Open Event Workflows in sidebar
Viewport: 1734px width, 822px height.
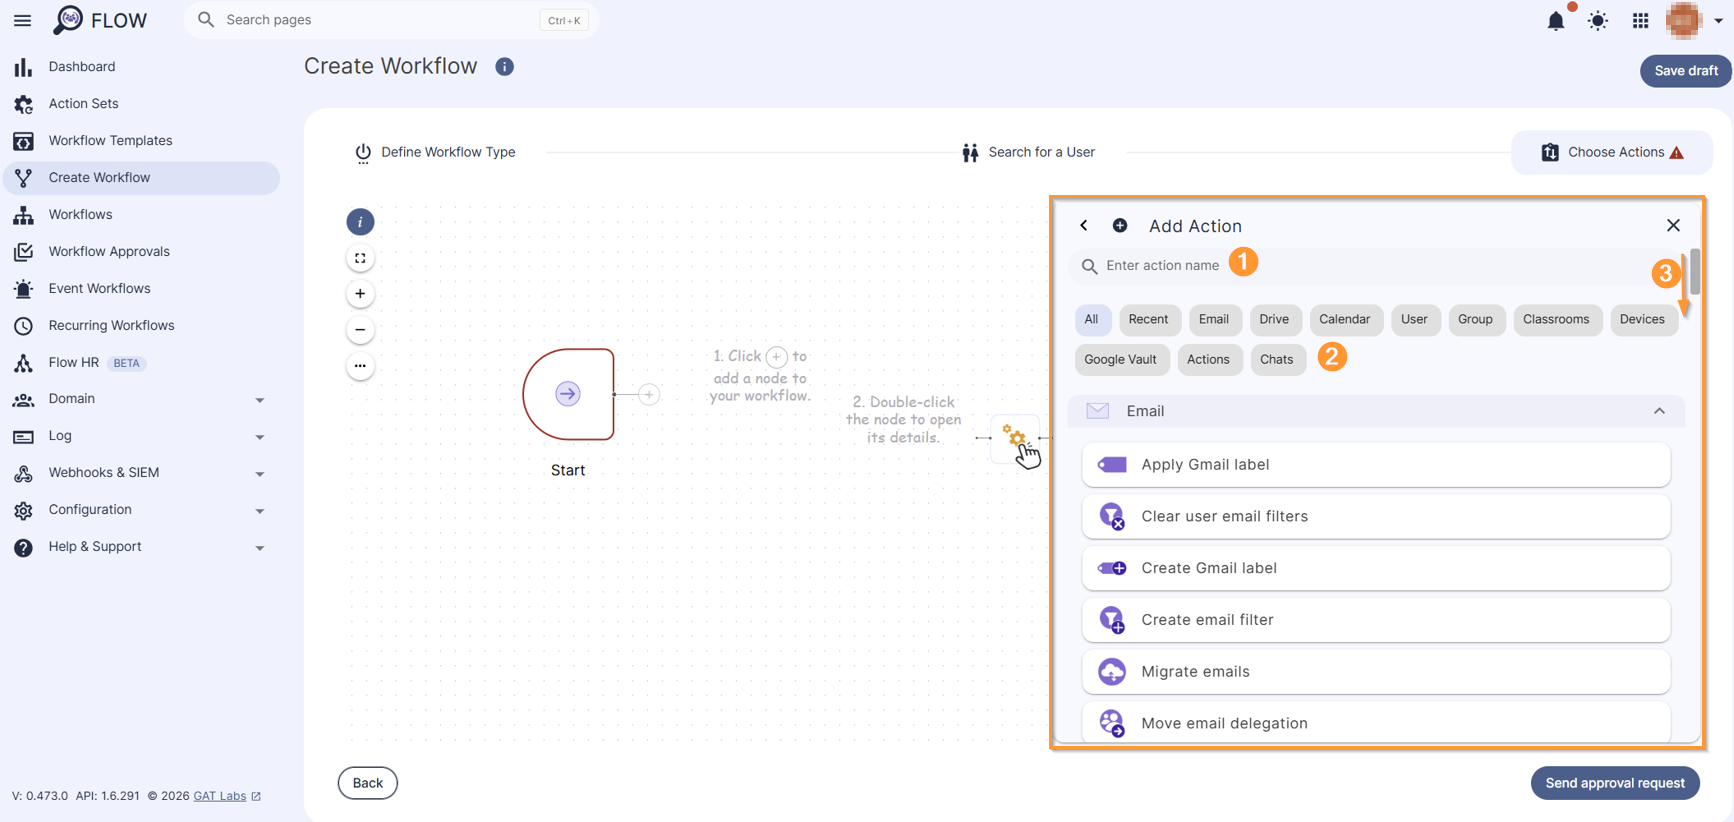[x=140, y=289]
